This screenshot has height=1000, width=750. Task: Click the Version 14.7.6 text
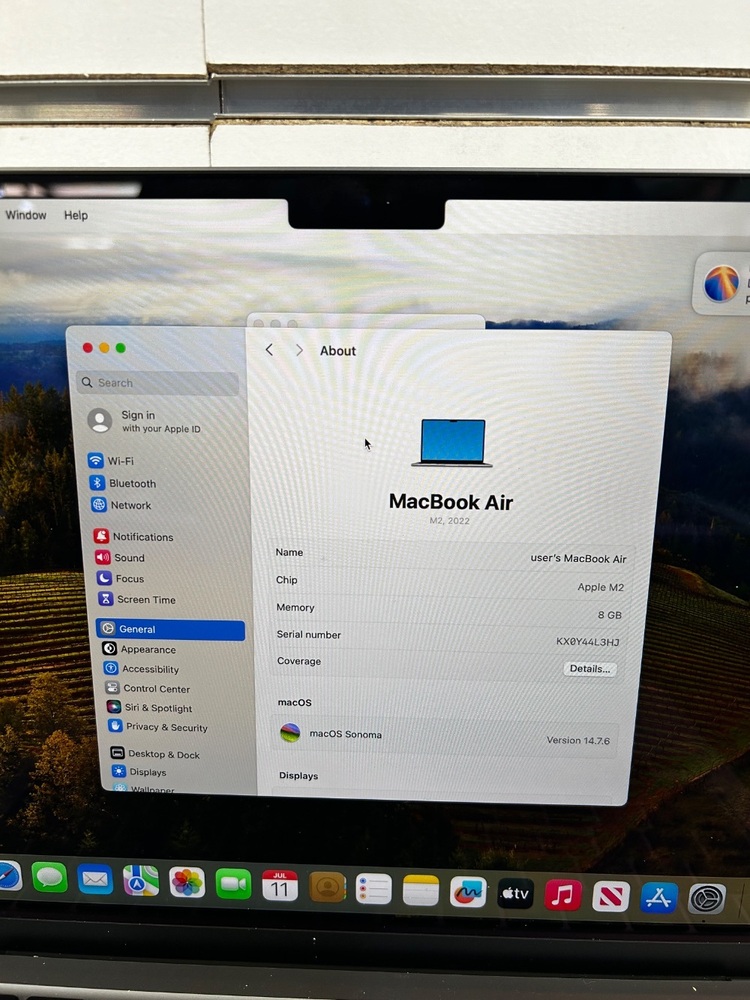(x=578, y=740)
